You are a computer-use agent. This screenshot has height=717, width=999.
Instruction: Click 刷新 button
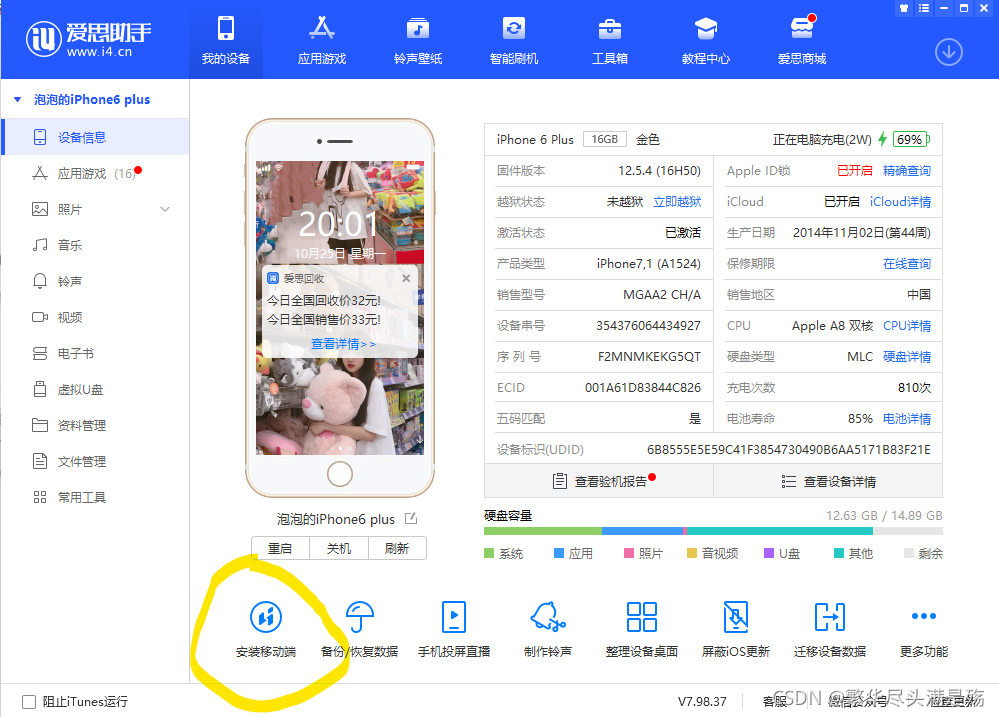(397, 549)
